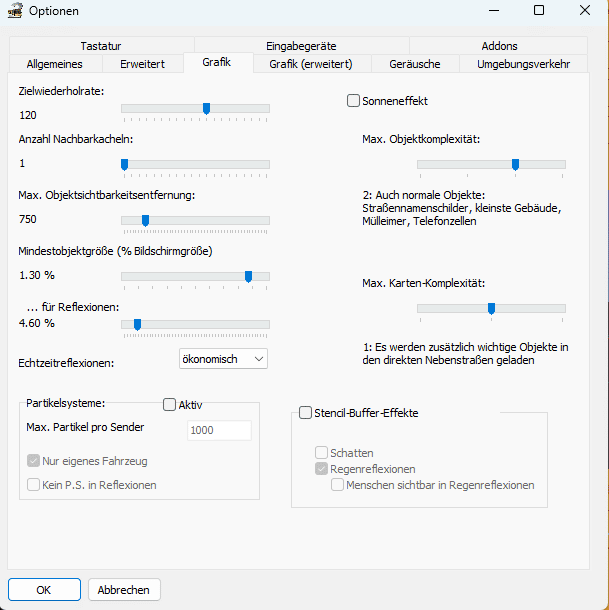
Task: Open the Echtzeitreflexionen dropdown
Action: 223,358
